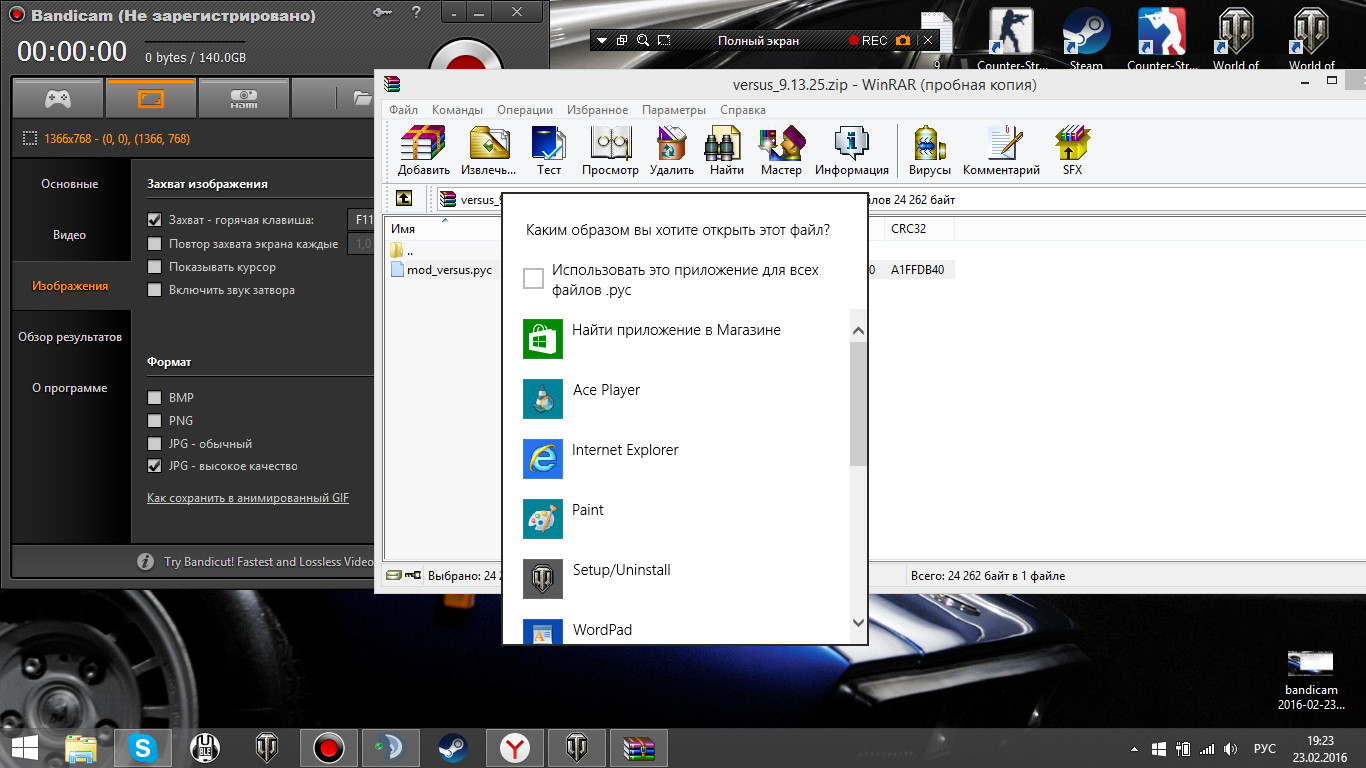Open the 'Команды' menu in WinRAR
The width and height of the screenshot is (1366, 768).
tap(457, 110)
